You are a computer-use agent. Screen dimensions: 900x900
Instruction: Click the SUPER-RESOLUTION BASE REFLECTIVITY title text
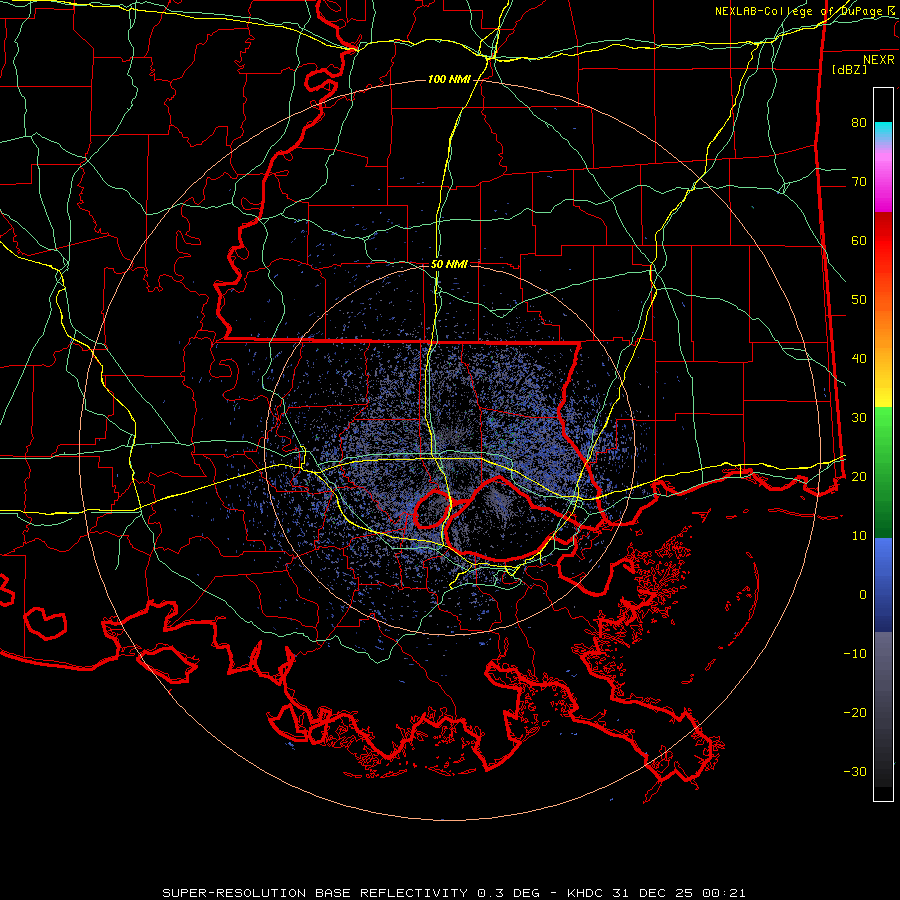point(315,893)
